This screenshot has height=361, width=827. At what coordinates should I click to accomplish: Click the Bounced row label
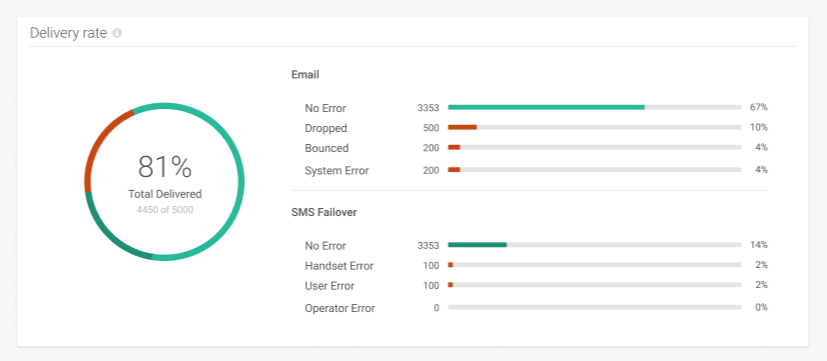(x=326, y=148)
